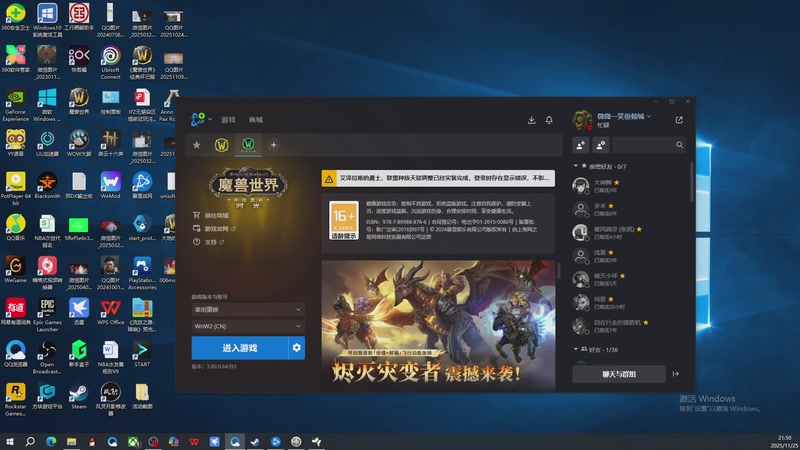Viewport: 800px width, 450px height.
Task: Switch to the yellow World of Warcraft tab
Action: pos(221,145)
